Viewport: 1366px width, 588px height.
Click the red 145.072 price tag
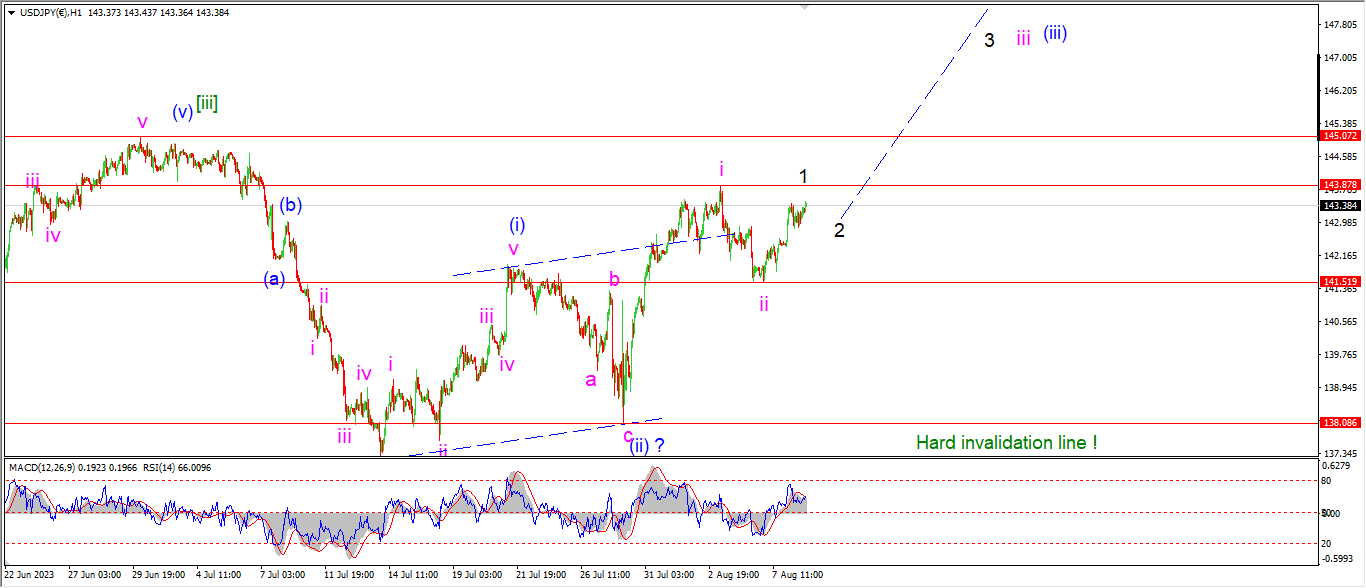(1339, 135)
